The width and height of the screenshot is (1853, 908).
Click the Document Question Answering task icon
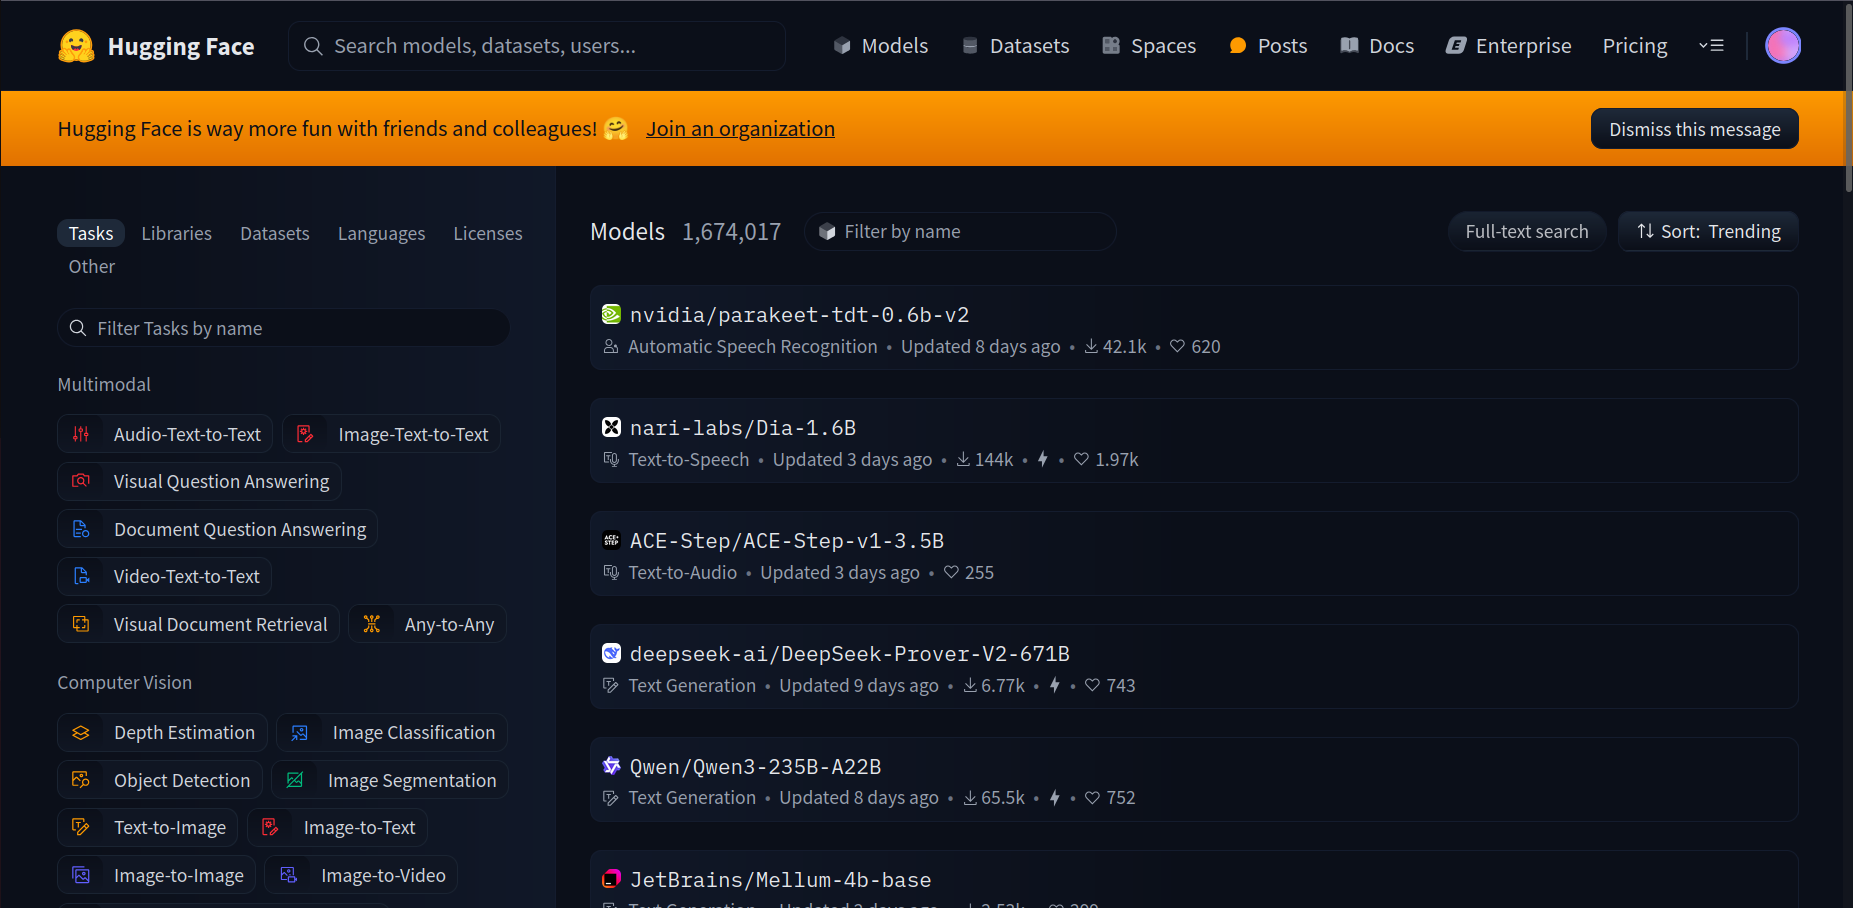tap(81, 529)
